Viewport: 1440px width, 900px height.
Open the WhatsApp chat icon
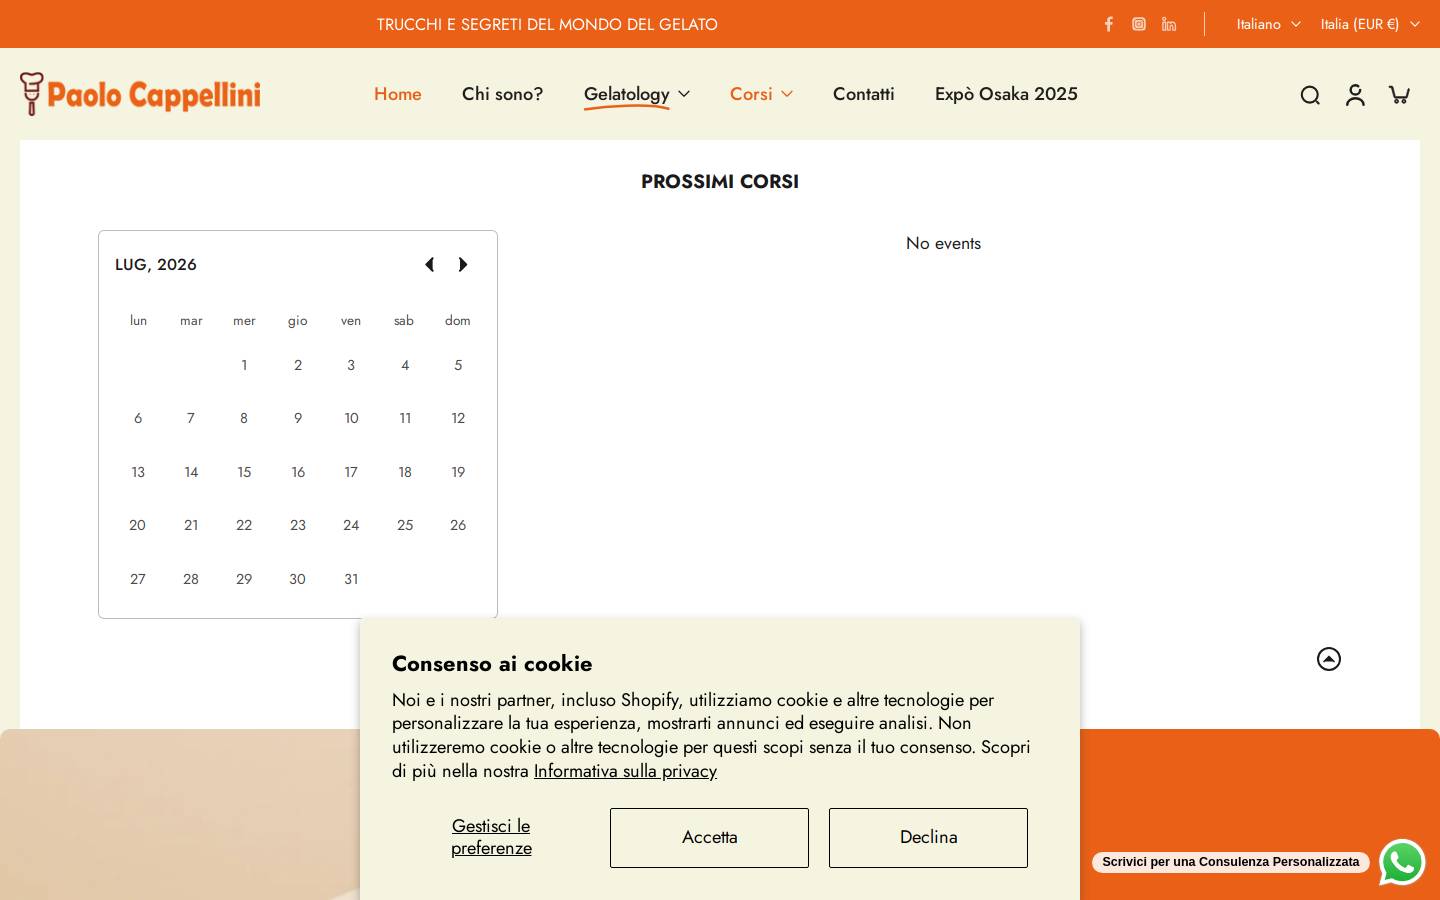coord(1402,862)
